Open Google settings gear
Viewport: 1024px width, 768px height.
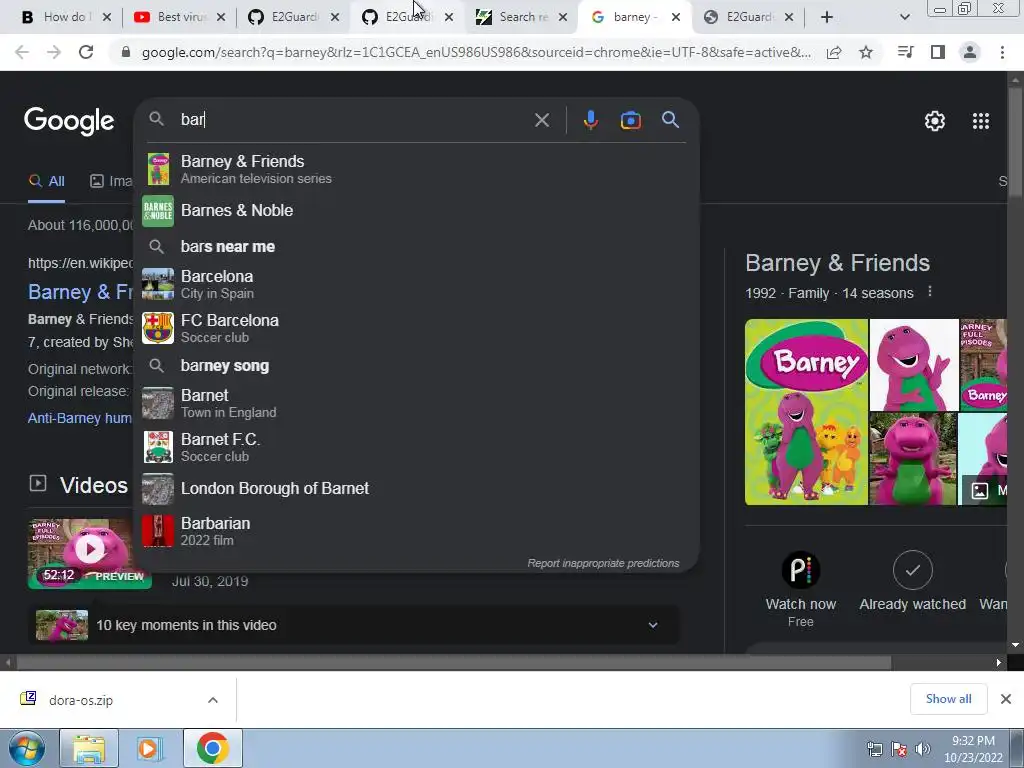[935, 121]
